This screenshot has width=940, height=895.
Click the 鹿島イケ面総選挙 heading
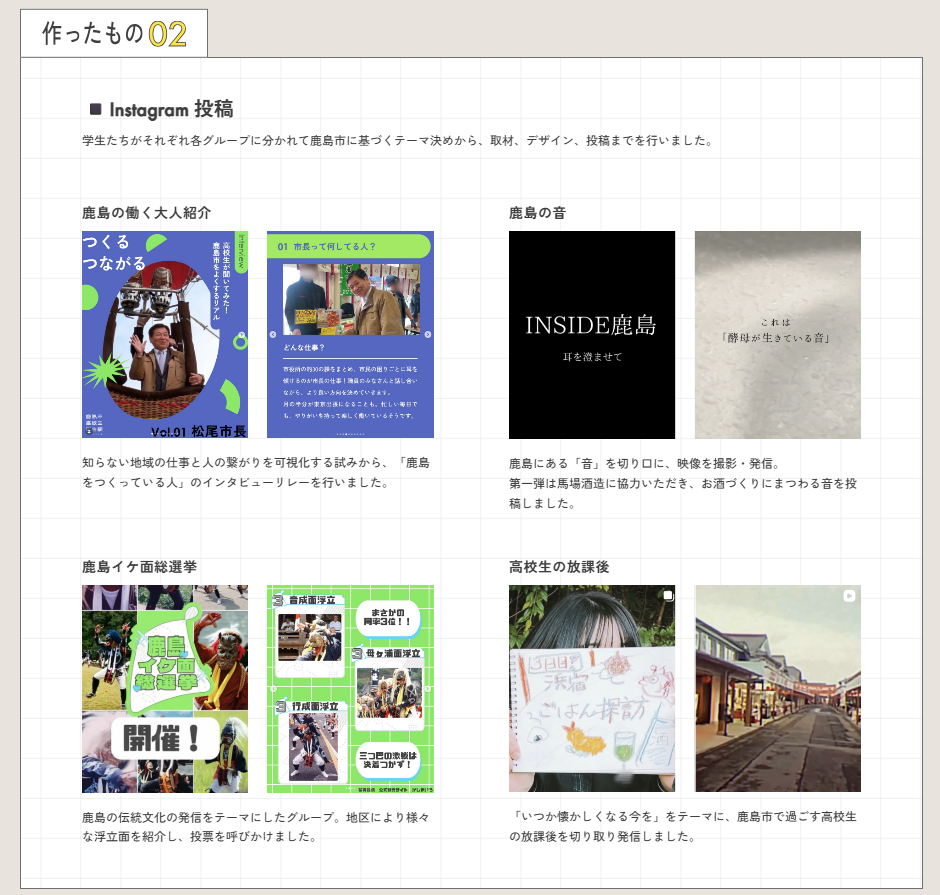(x=139, y=567)
